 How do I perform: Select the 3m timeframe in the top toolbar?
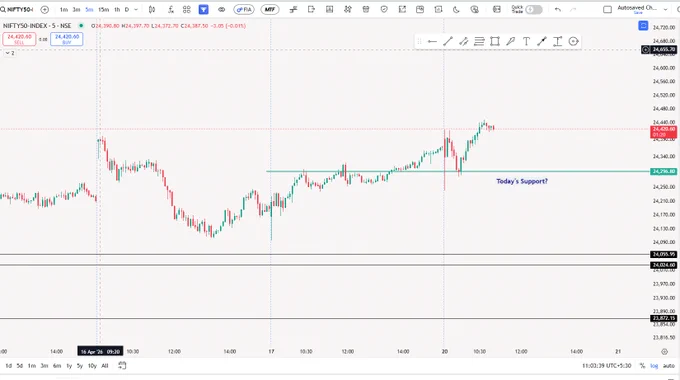click(76, 10)
